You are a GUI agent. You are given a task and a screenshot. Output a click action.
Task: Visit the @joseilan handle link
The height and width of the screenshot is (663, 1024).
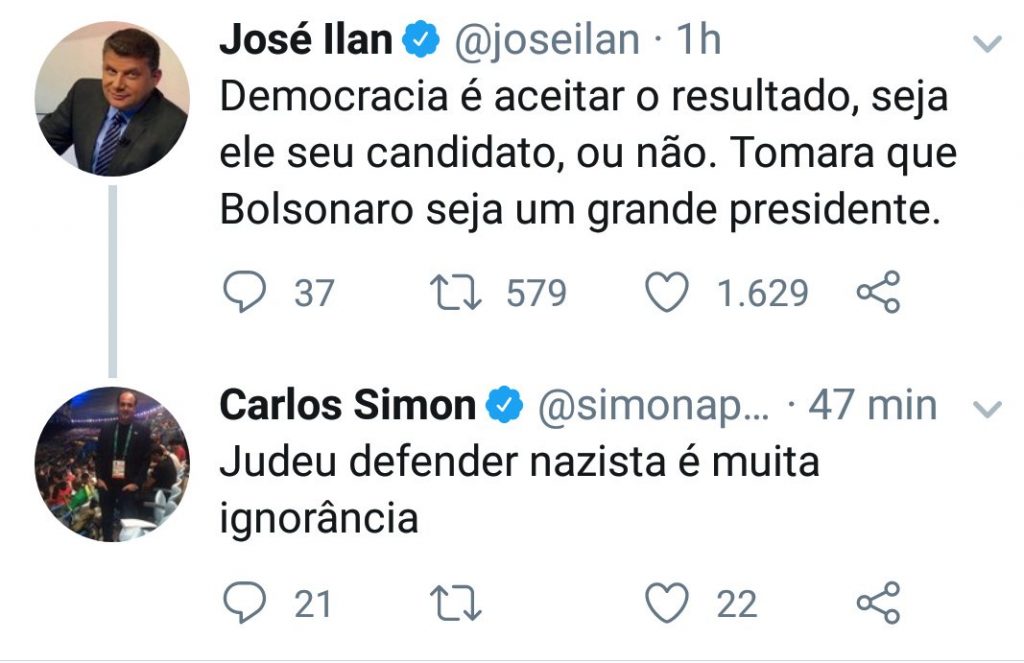coord(547,40)
